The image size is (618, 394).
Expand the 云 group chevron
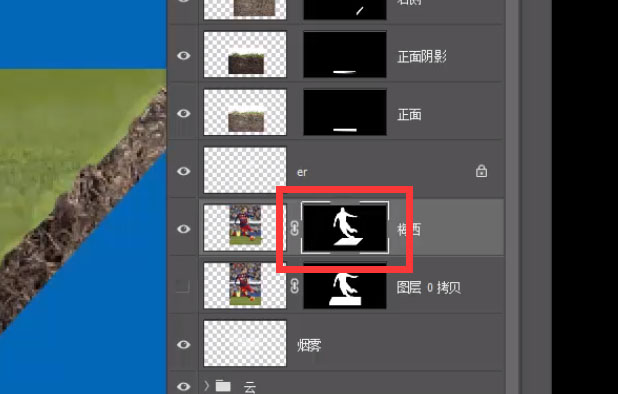207,386
